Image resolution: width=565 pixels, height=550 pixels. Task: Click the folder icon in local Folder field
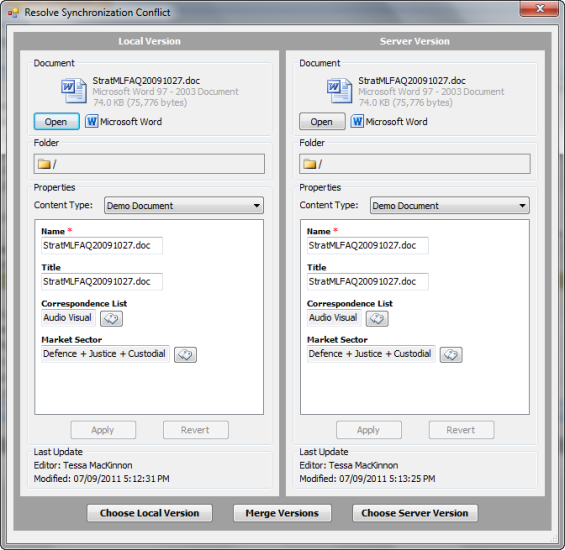[44, 164]
